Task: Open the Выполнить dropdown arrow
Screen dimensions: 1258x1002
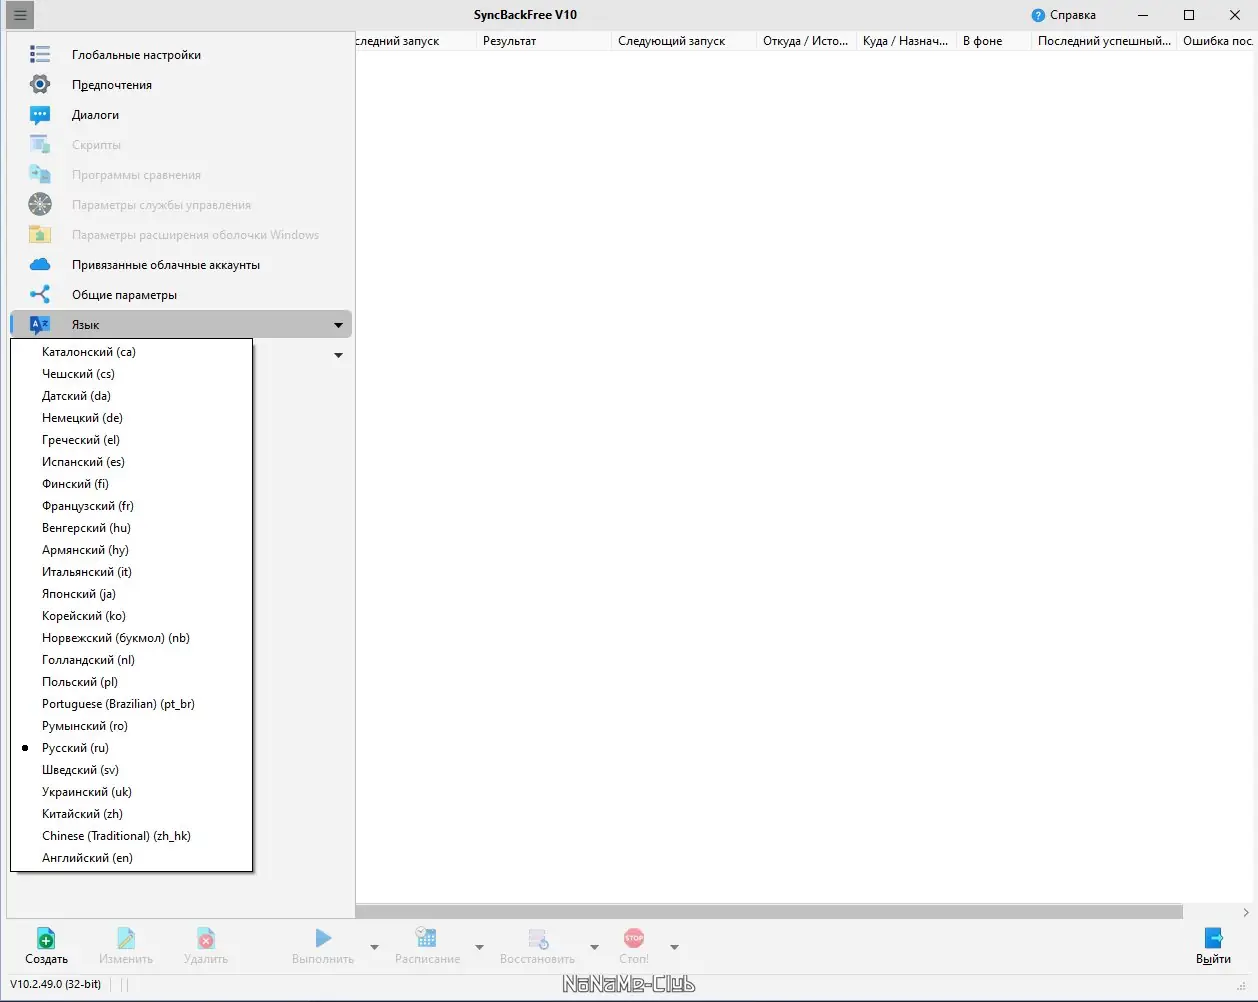Action: click(x=374, y=947)
